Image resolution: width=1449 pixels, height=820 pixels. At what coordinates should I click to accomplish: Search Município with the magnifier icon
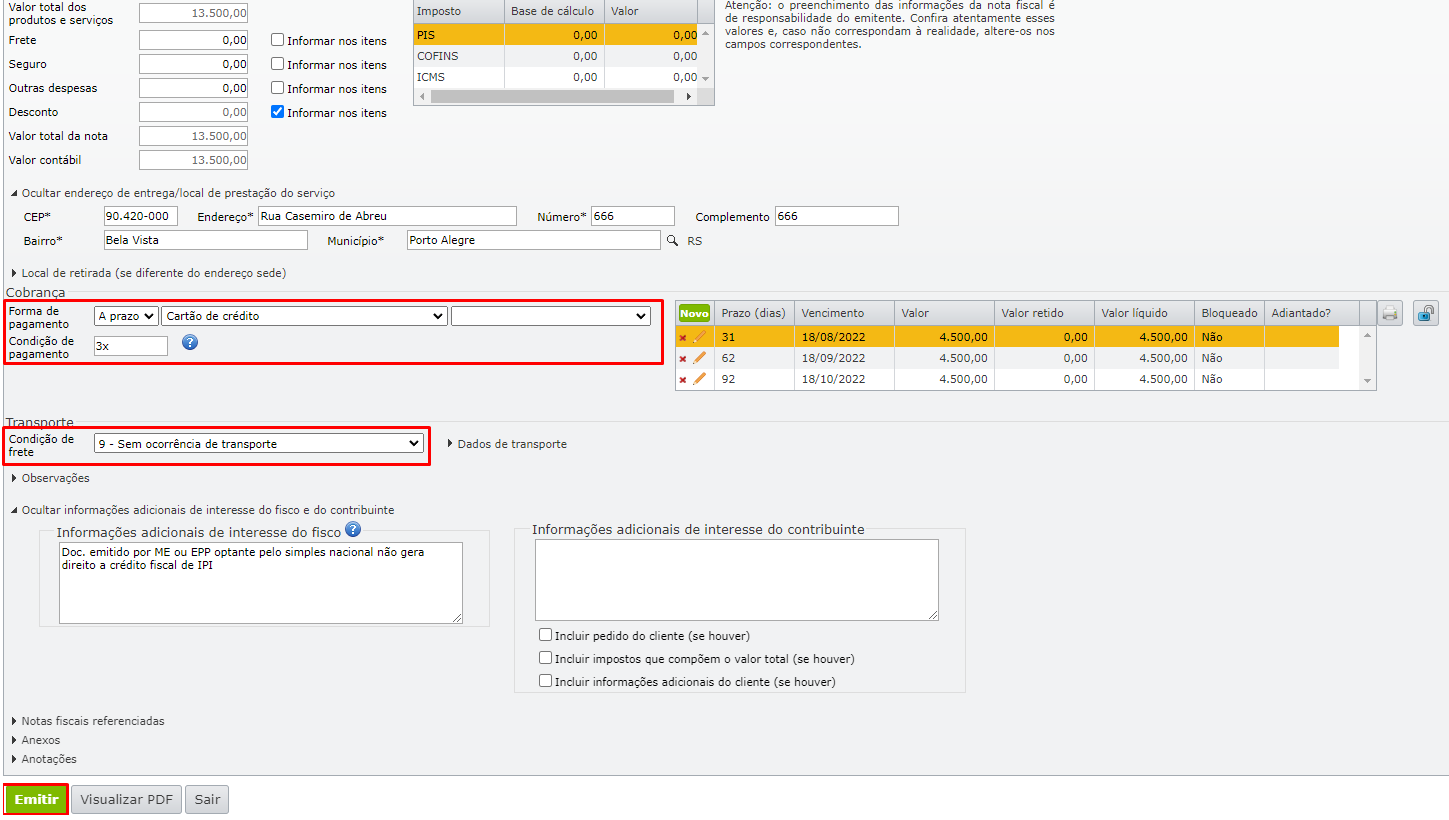(x=673, y=241)
